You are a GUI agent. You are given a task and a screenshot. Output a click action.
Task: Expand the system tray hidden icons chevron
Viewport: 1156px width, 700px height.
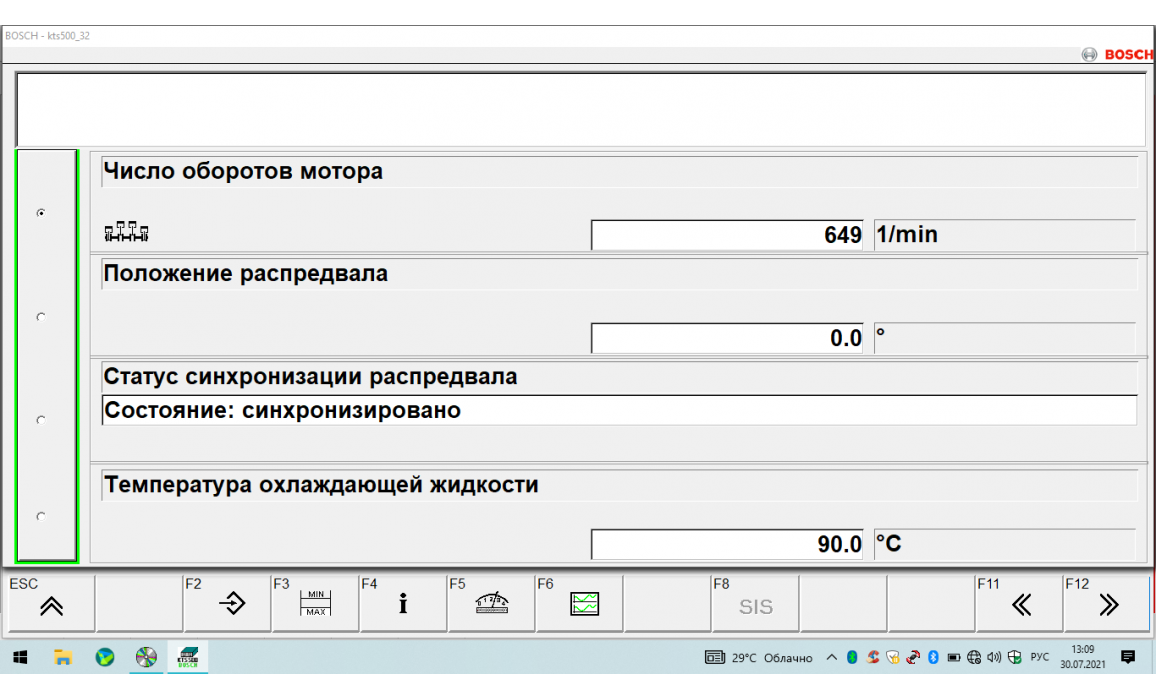(831, 657)
